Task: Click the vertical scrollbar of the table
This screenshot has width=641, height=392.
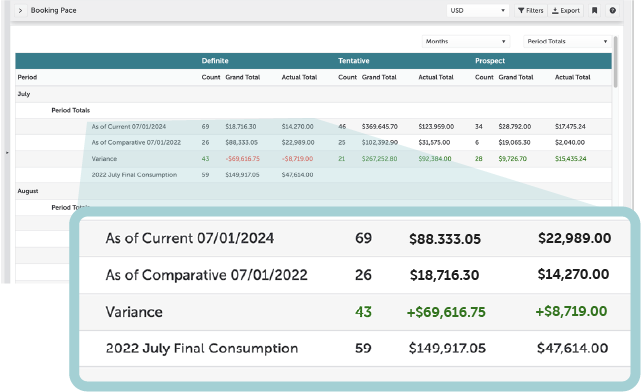Action: pyautogui.click(x=615, y=61)
